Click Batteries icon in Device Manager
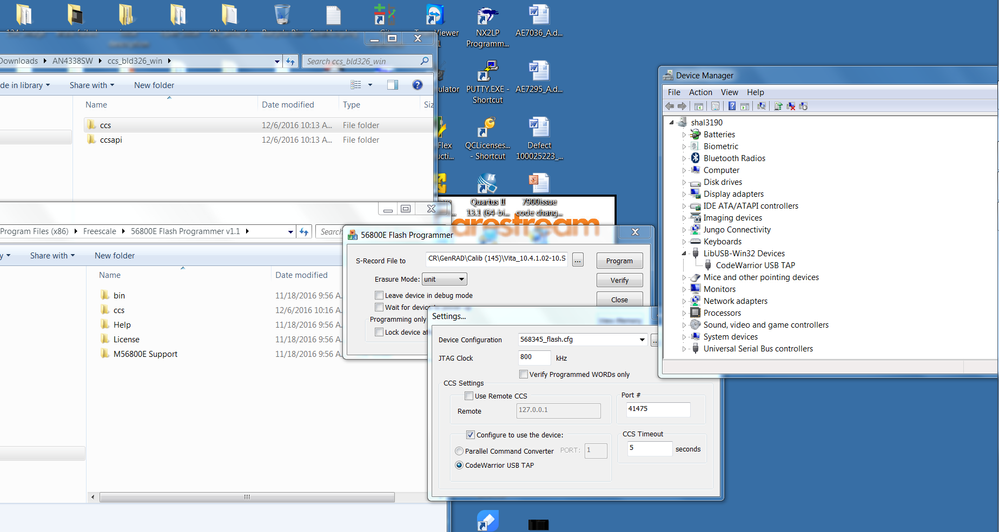Image resolution: width=999 pixels, height=532 pixels. 695,134
